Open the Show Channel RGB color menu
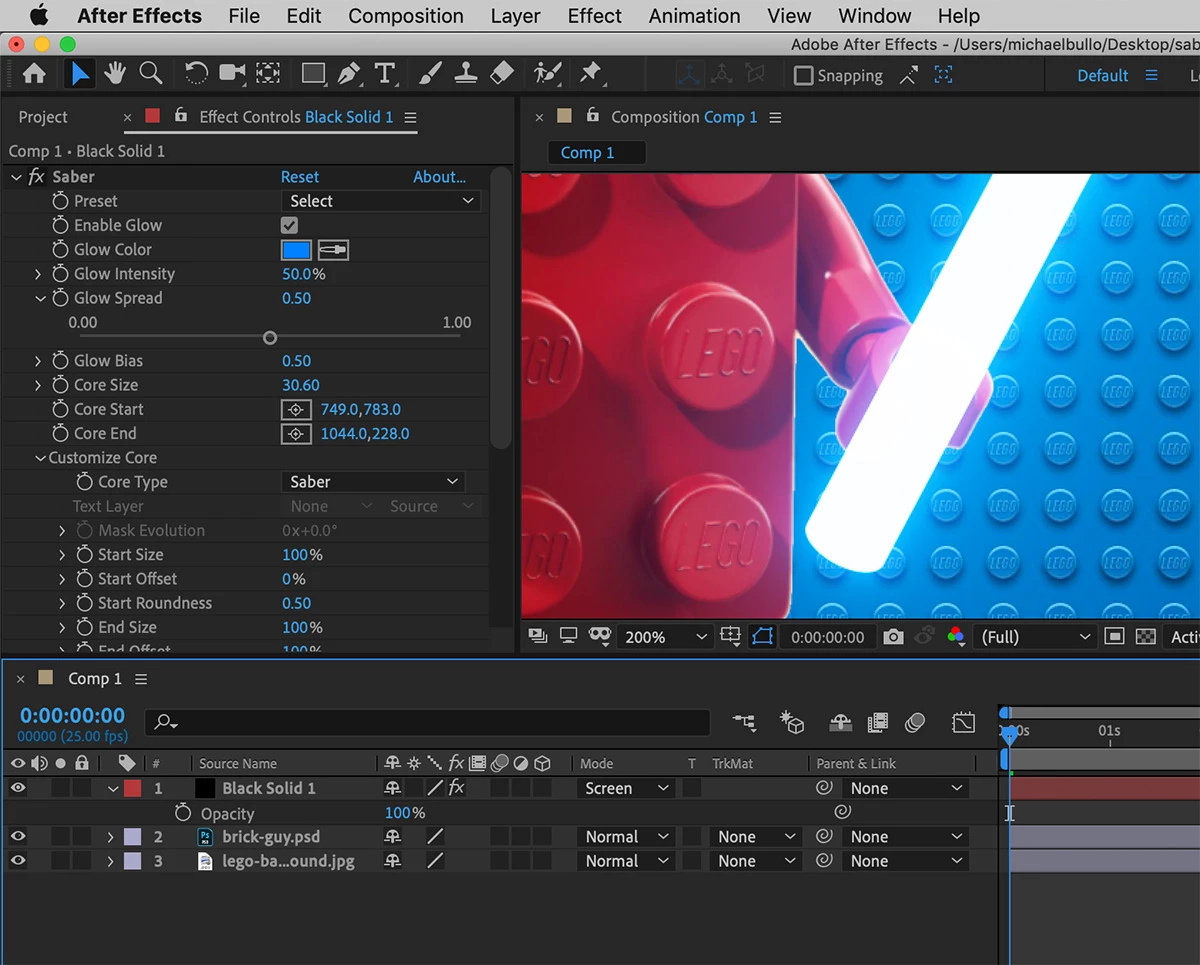 (x=956, y=636)
